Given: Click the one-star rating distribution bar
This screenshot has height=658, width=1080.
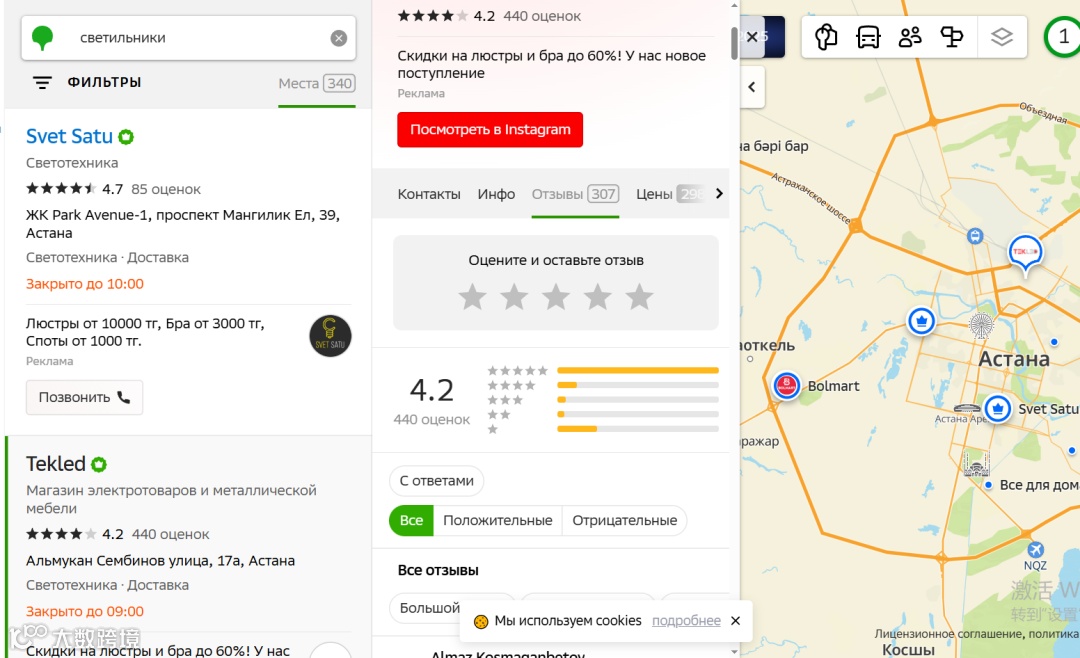Looking at the screenshot, I should [638, 429].
